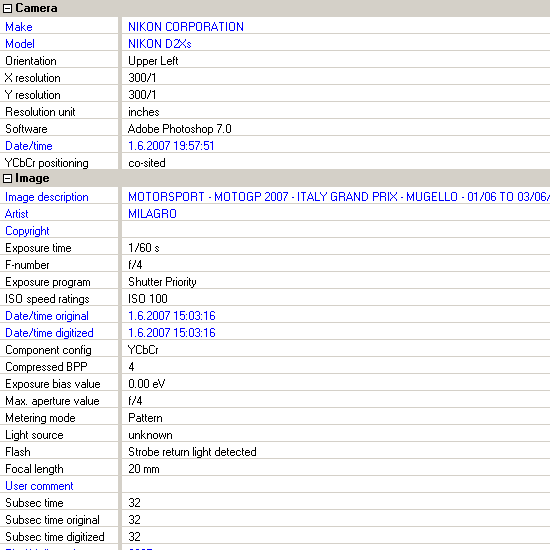The image size is (550, 550).
Task: Click the 'YCbCr' component config value
Action: tap(143, 350)
